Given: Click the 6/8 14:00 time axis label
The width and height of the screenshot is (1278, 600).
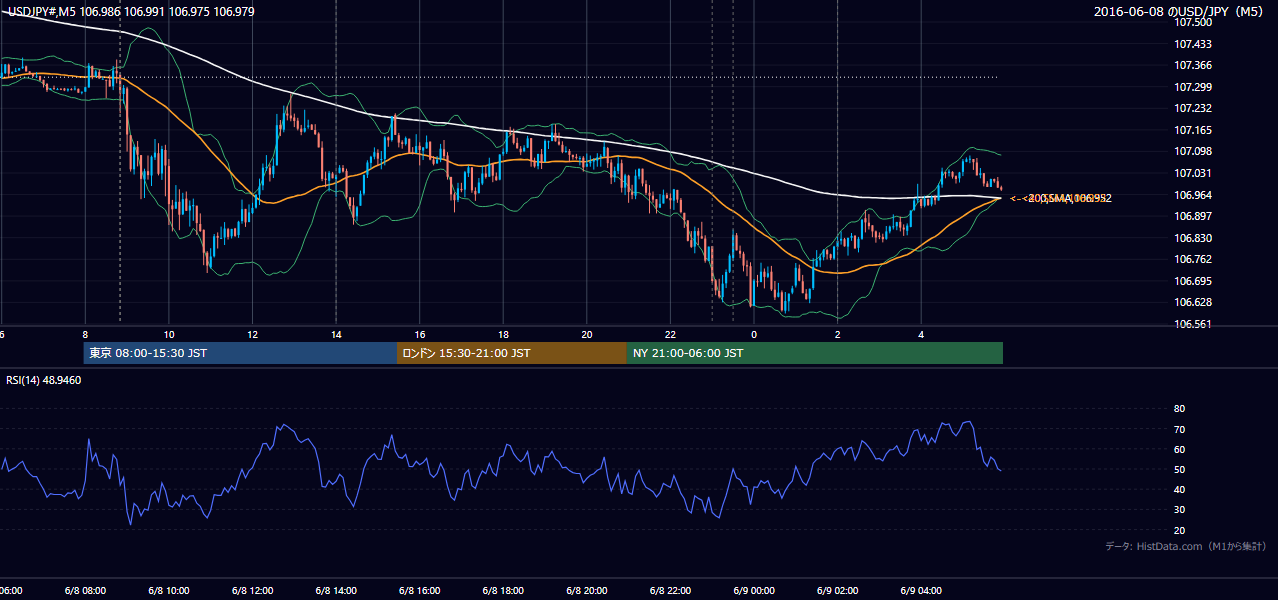Looking at the screenshot, I should coord(336,590).
